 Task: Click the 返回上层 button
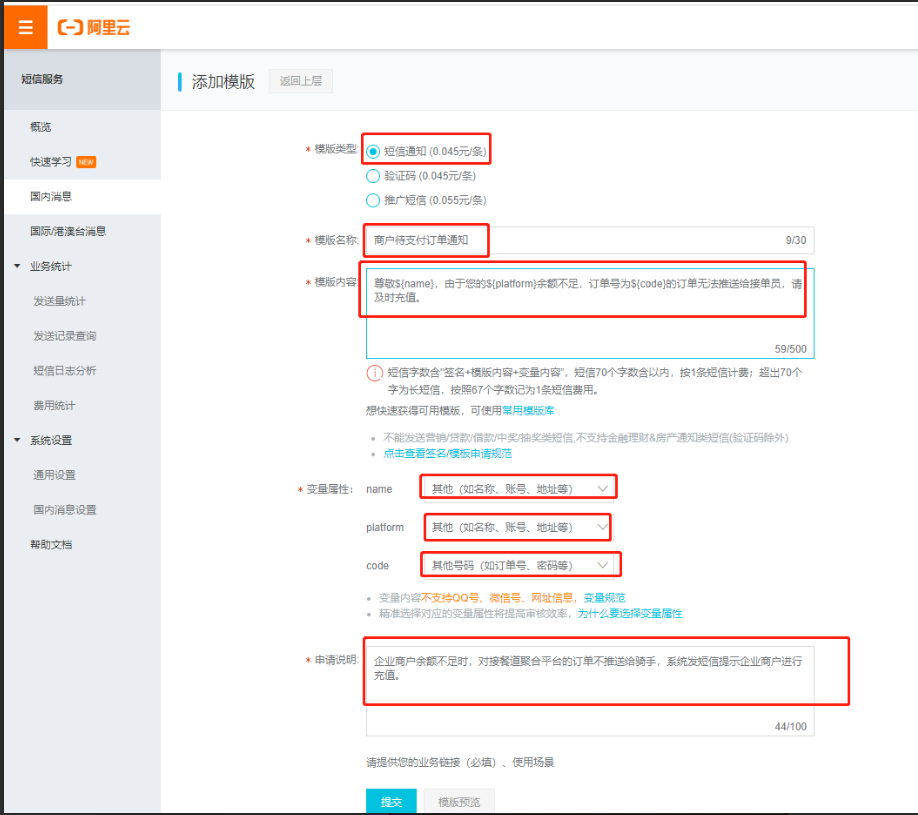[300, 81]
